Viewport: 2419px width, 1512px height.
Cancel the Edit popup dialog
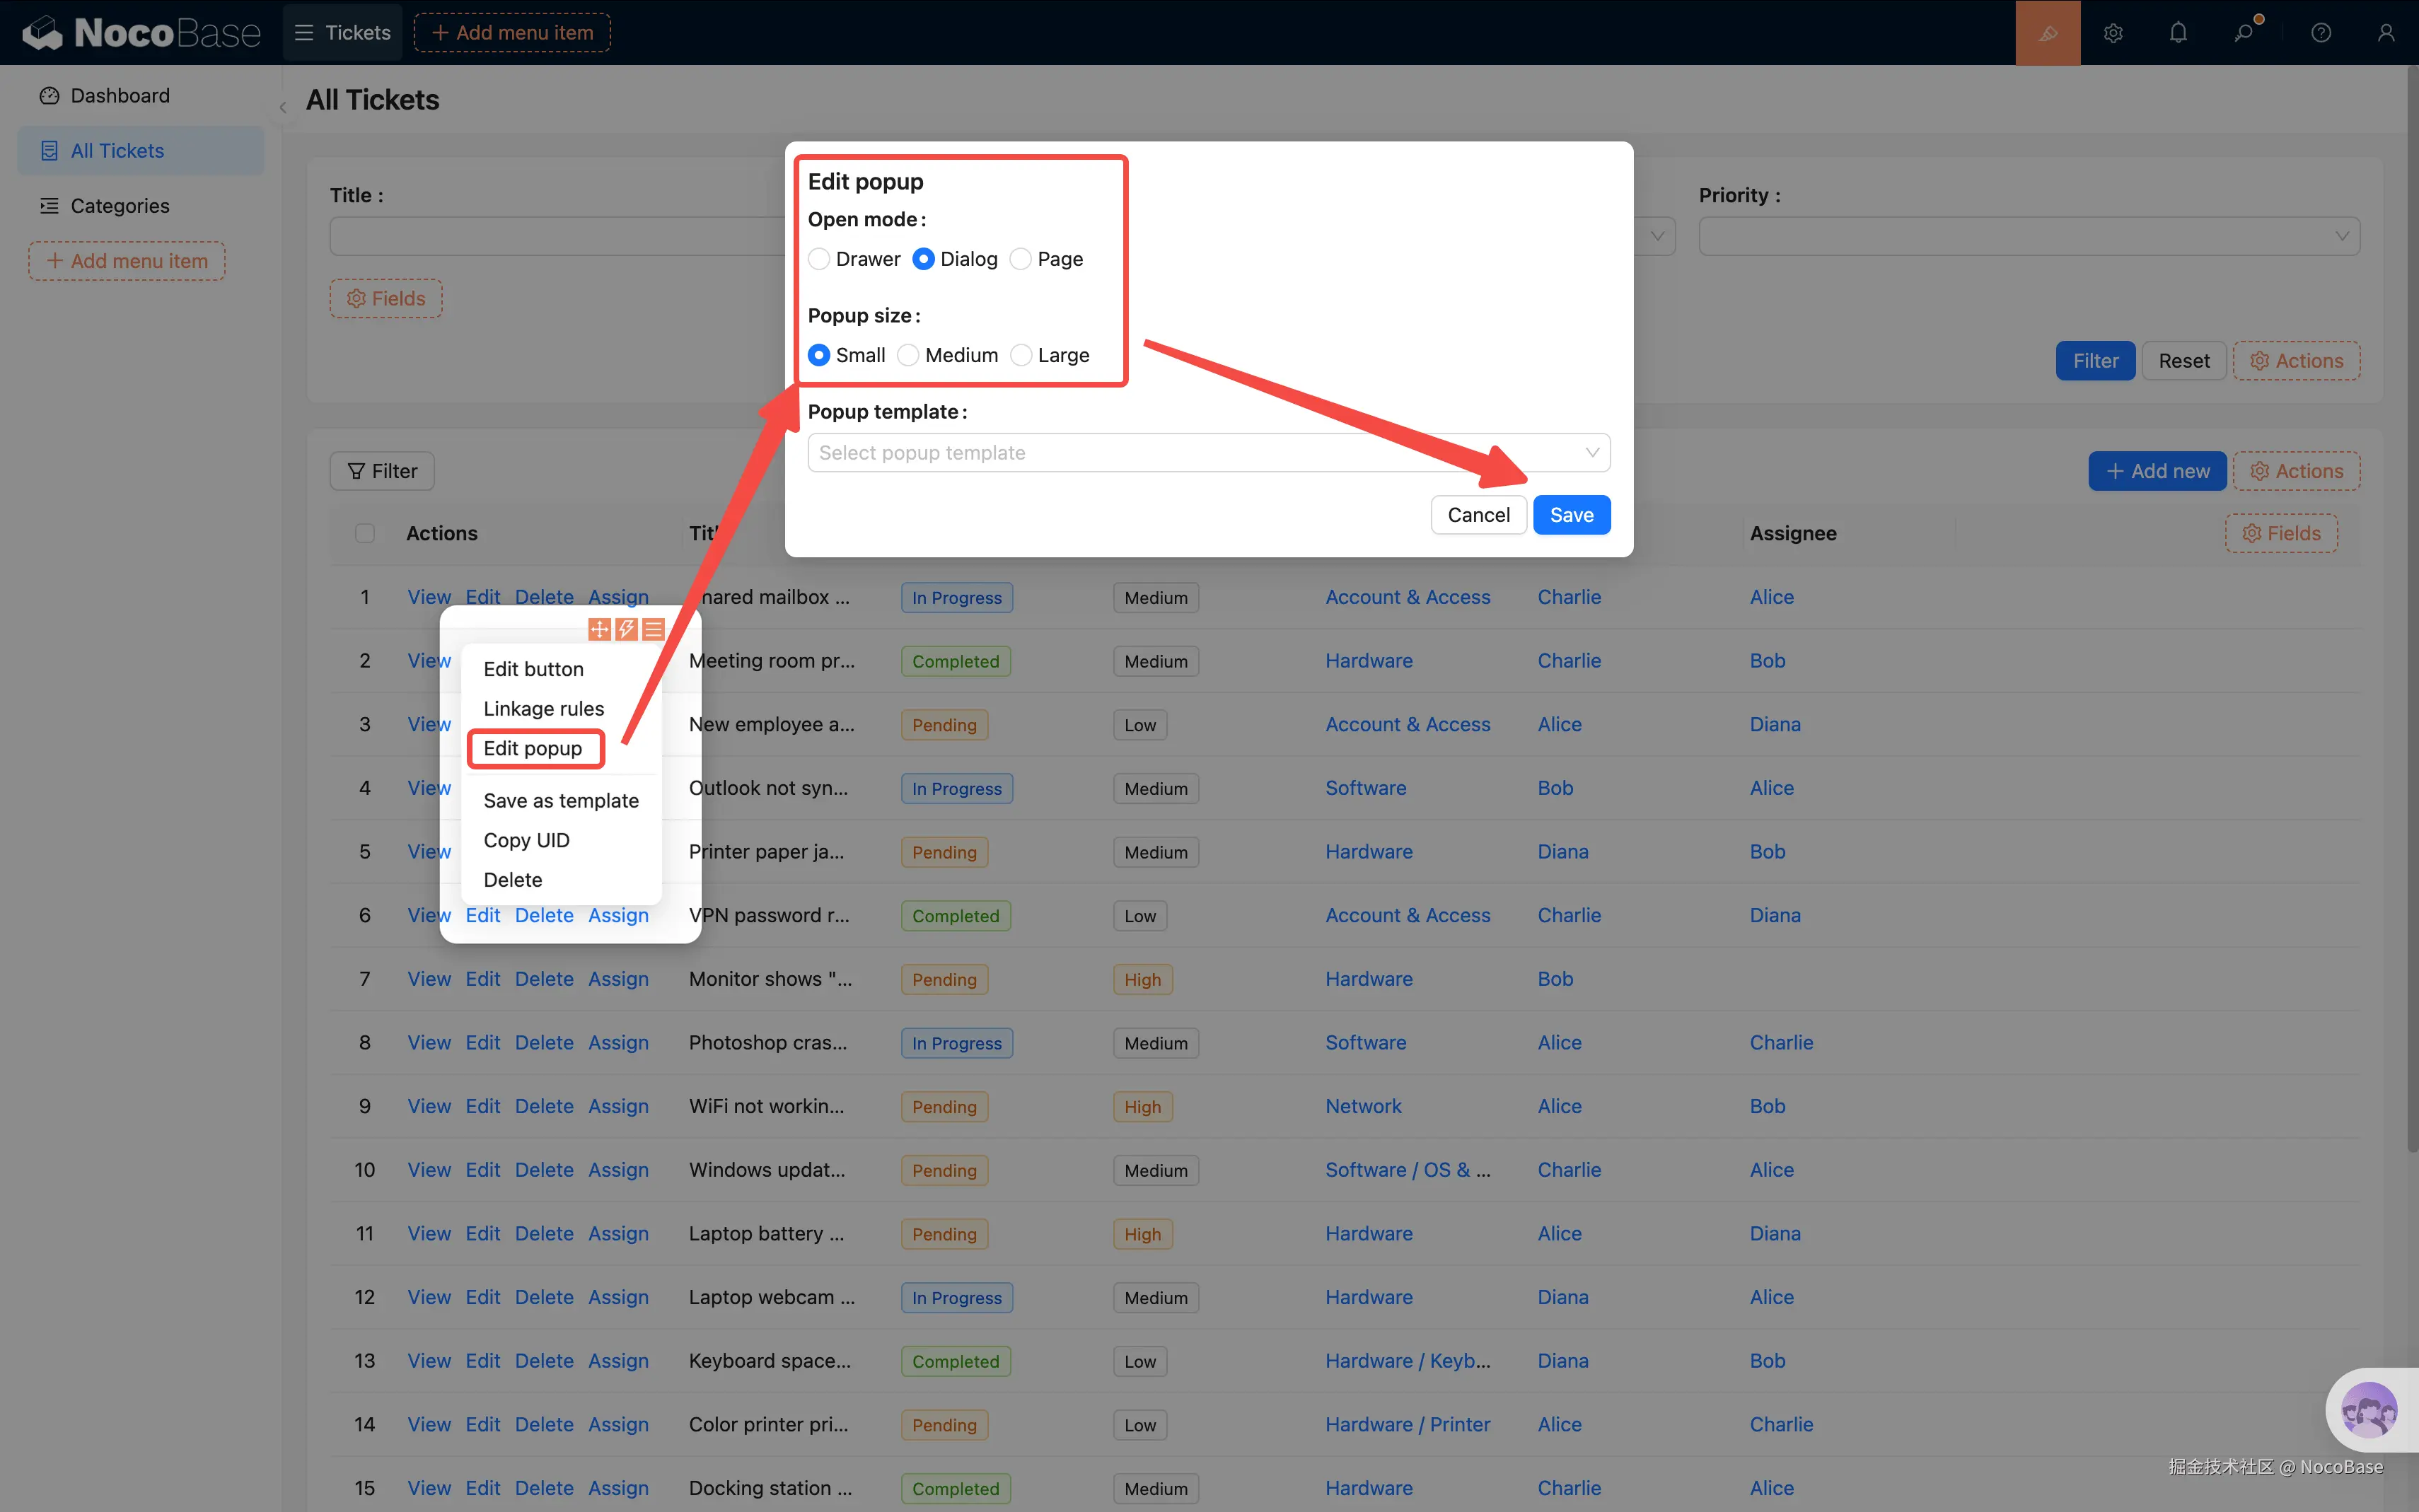pos(1478,515)
